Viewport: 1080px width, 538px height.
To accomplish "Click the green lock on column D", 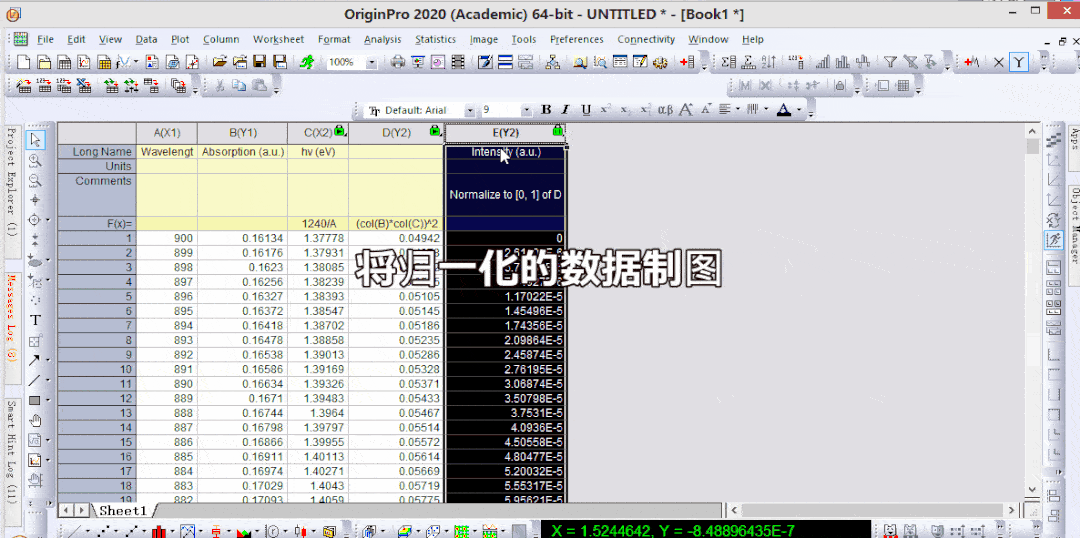I will pyautogui.click(x=435, y=130).
